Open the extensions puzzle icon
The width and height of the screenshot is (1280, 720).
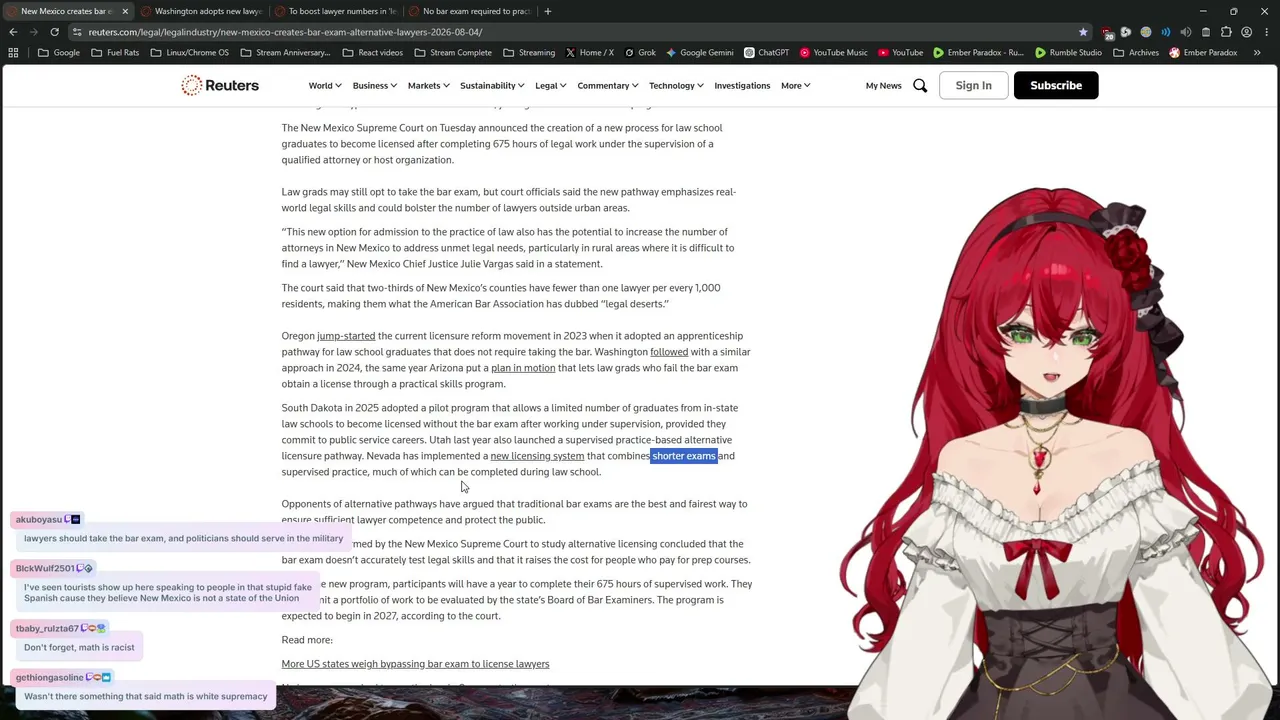coord(1226,32)
